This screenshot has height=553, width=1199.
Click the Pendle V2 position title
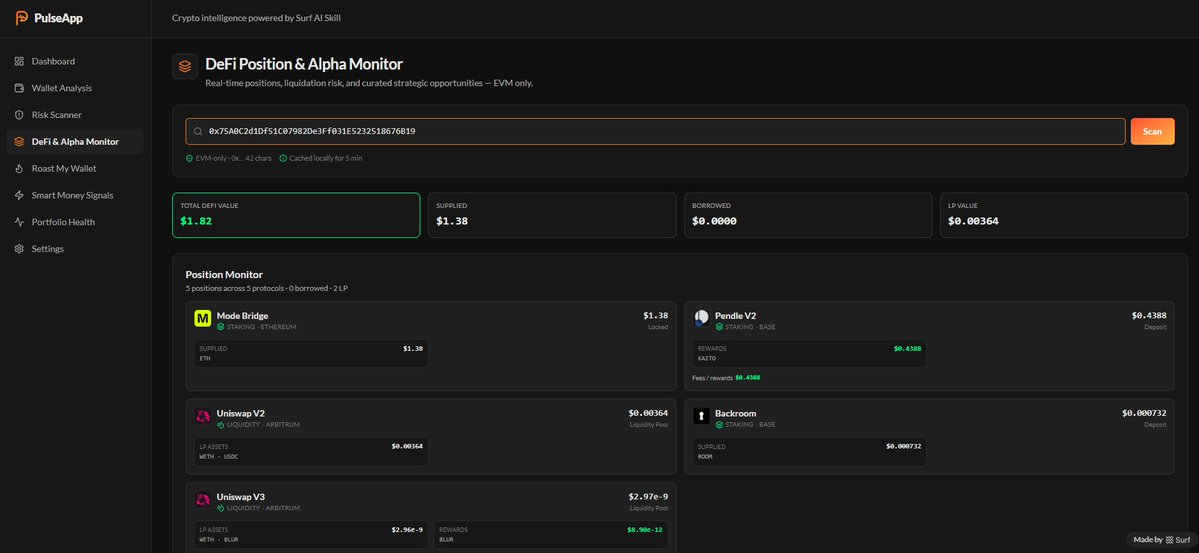pos(736,315)
